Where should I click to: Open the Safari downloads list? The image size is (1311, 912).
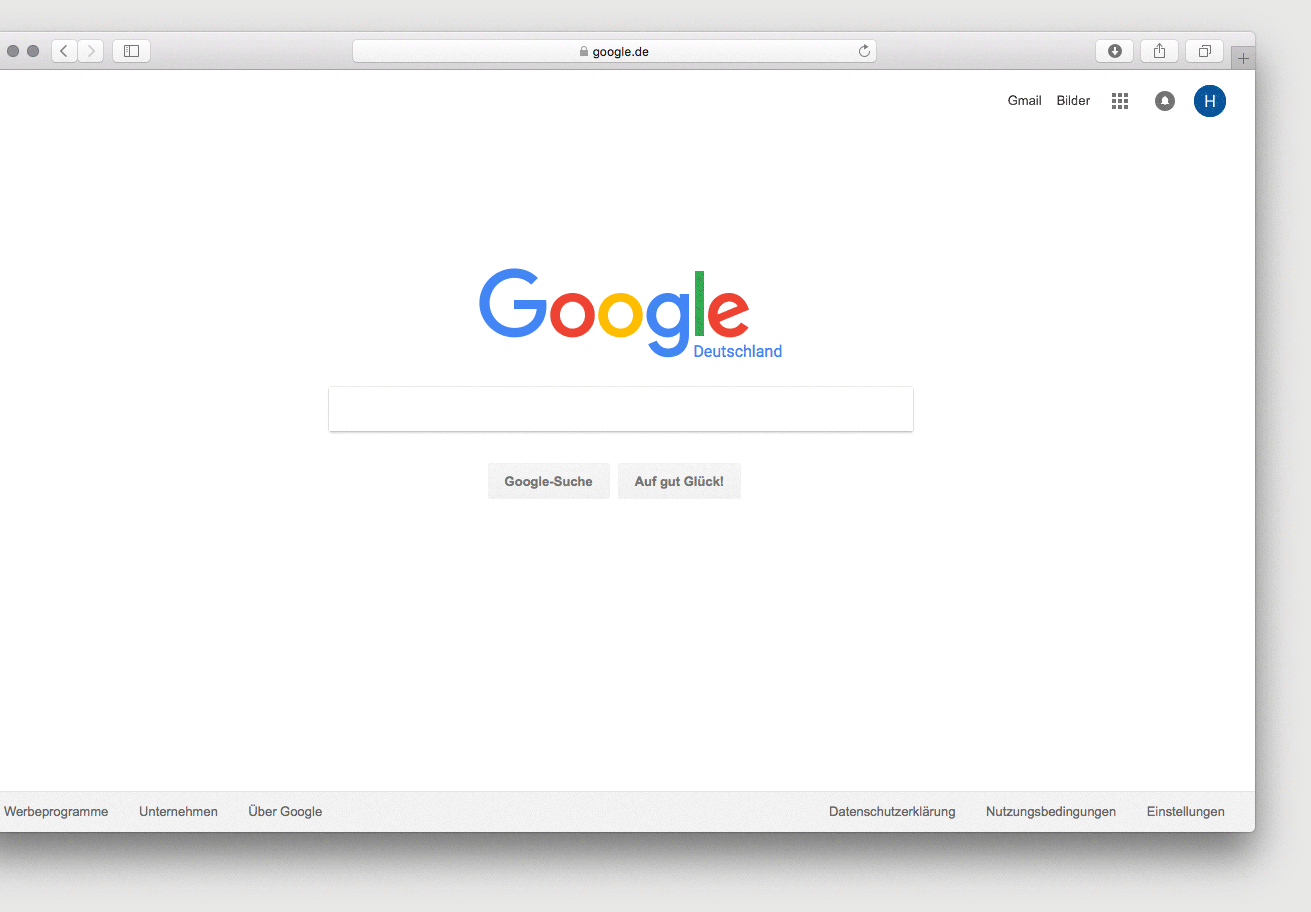[1115, 51]
